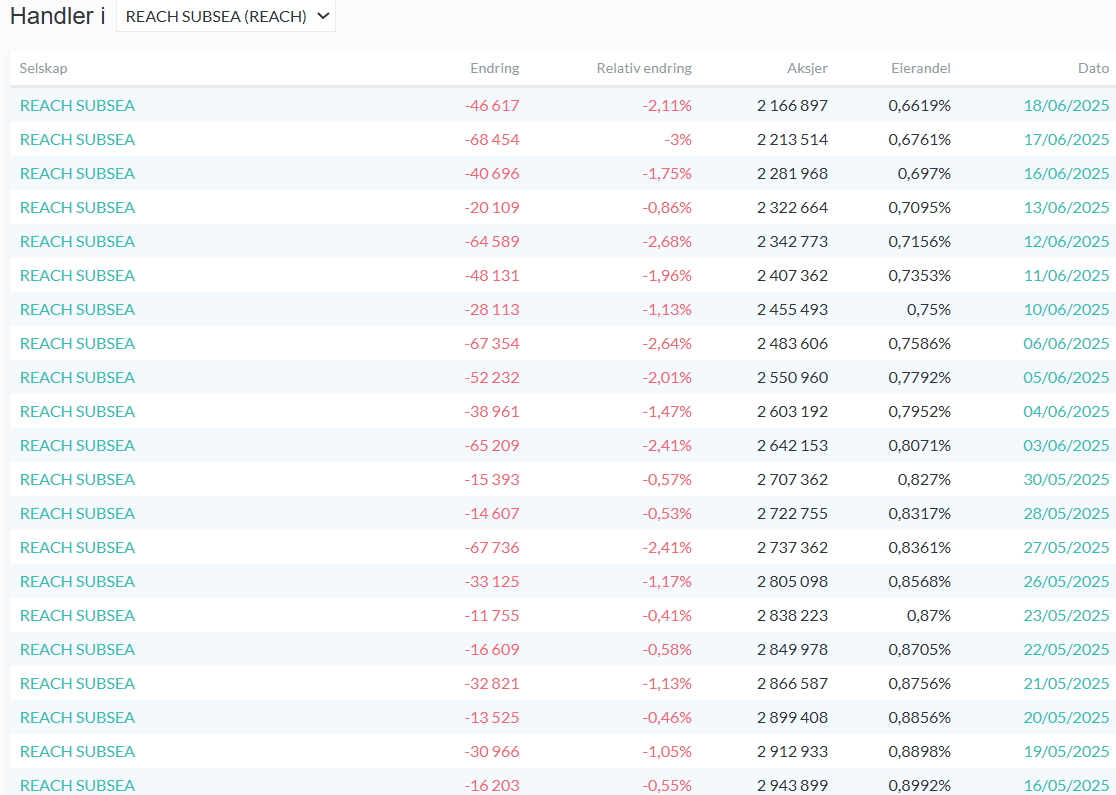Click the date 10/06/2025
Screen dimensions: 1116x795
(x=1066, y=310)
